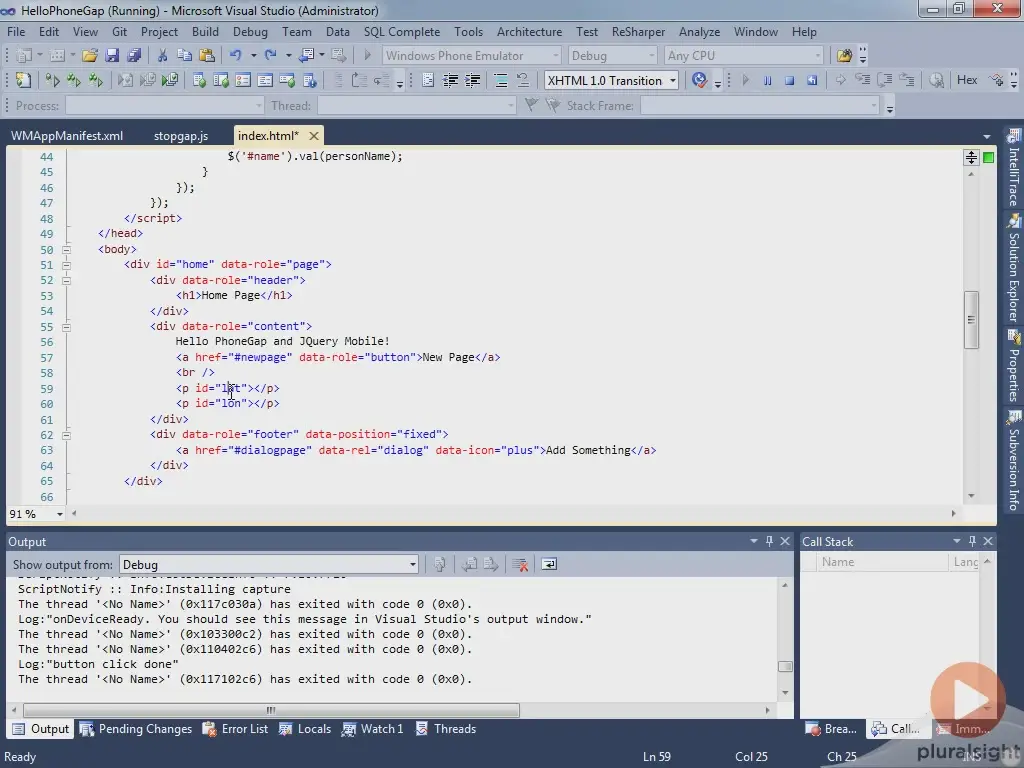
Task: Pause debugging with the Break All icon
Action: [x=767, y=80]
